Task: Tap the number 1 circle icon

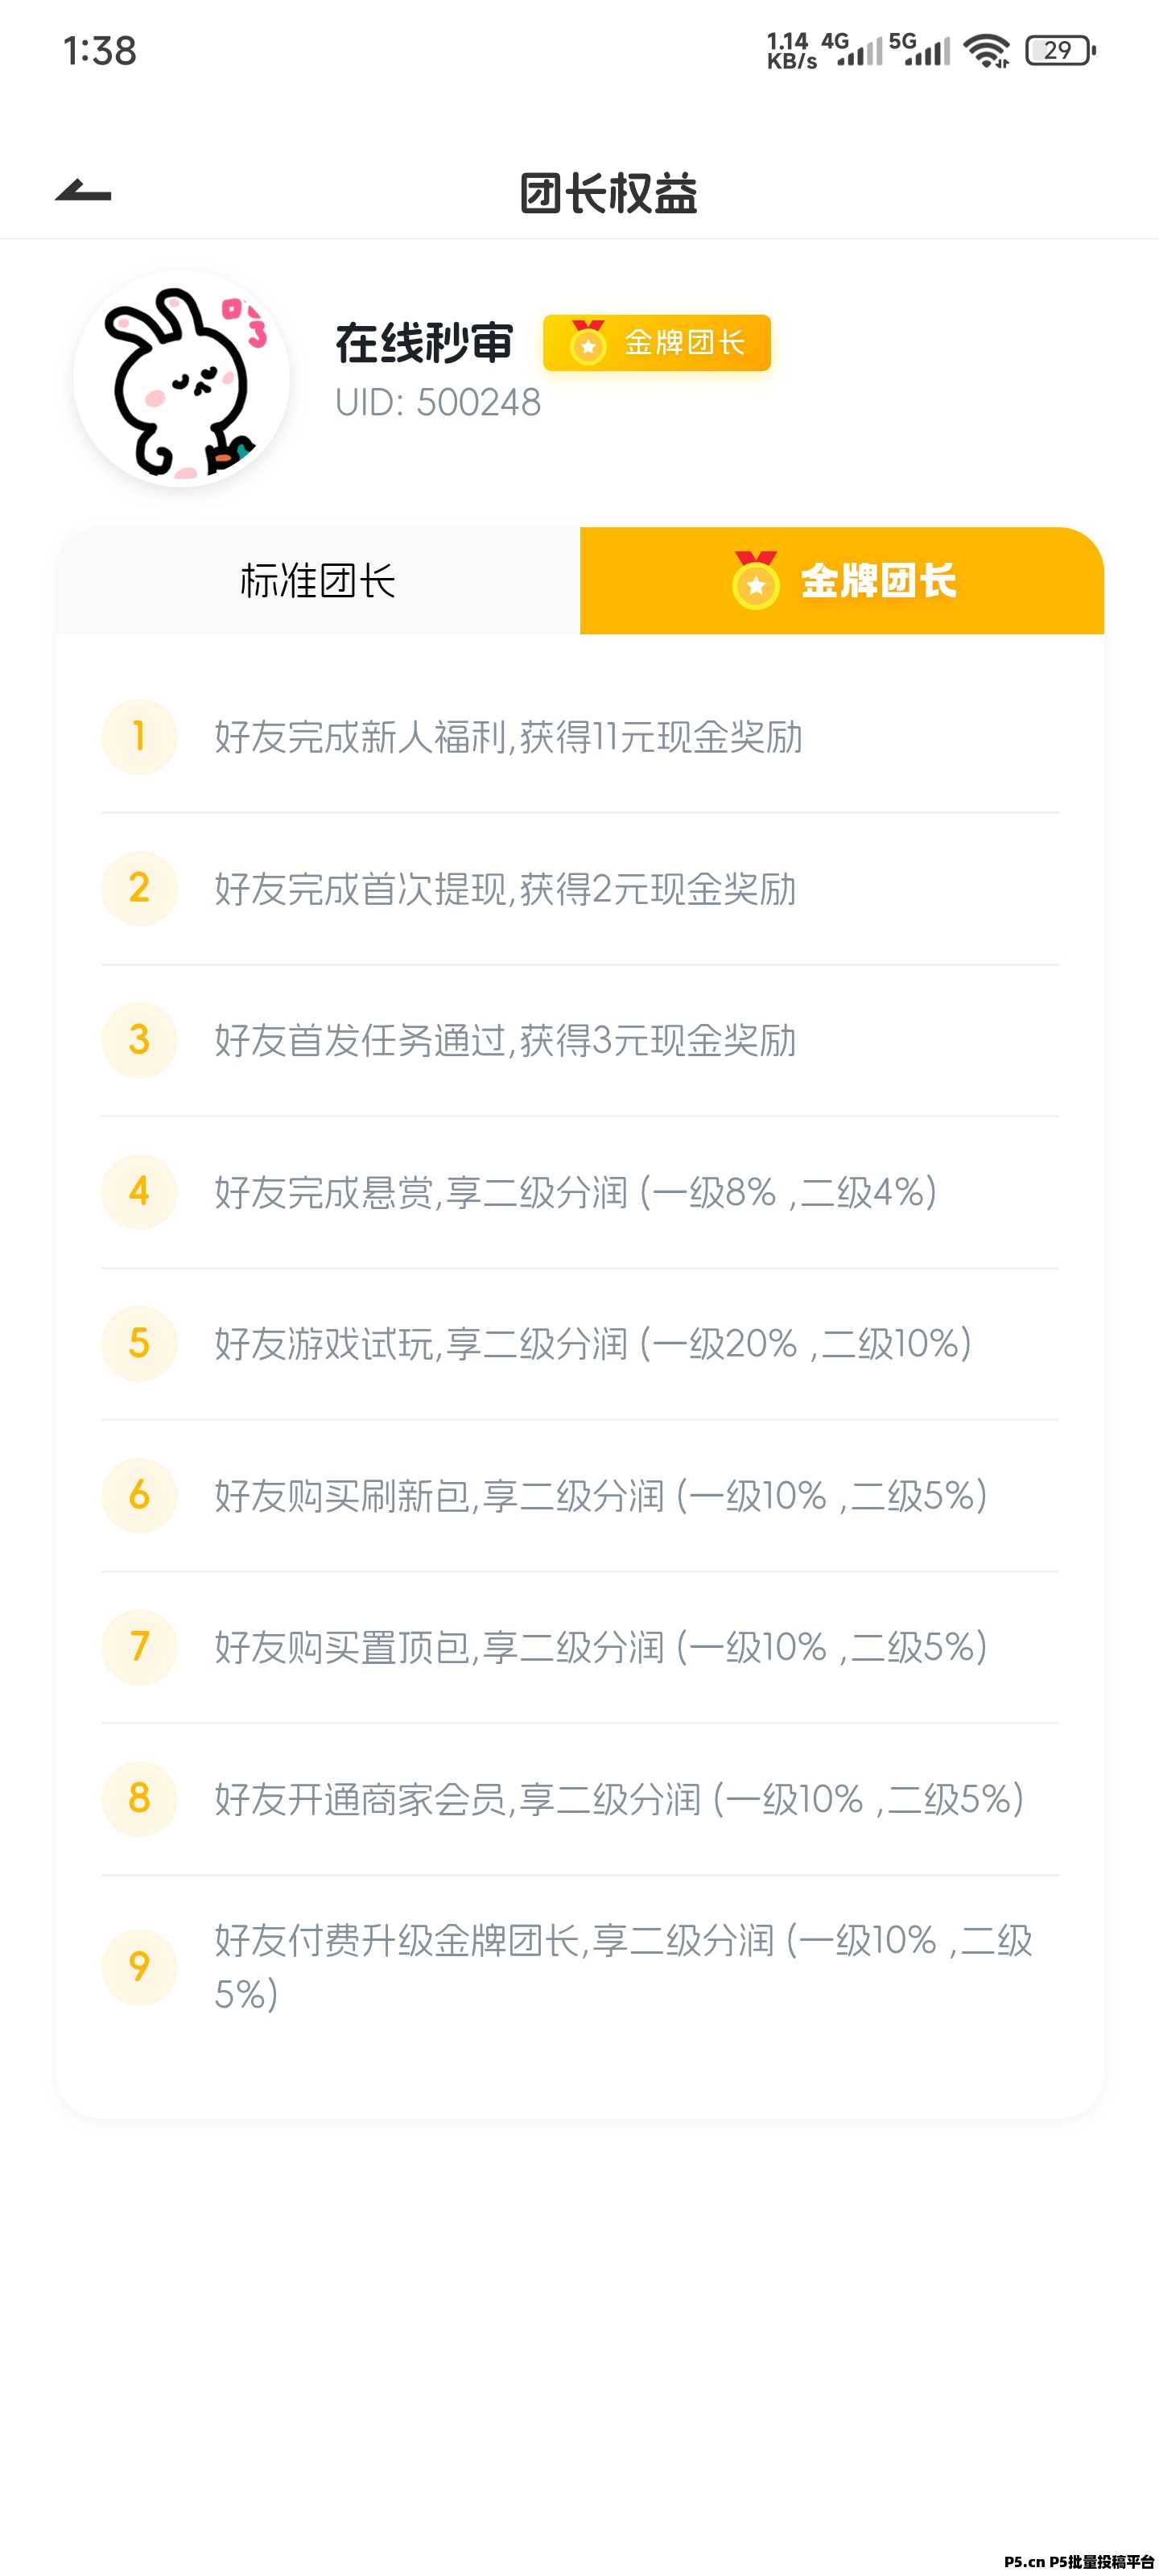Action: [139, 737]
